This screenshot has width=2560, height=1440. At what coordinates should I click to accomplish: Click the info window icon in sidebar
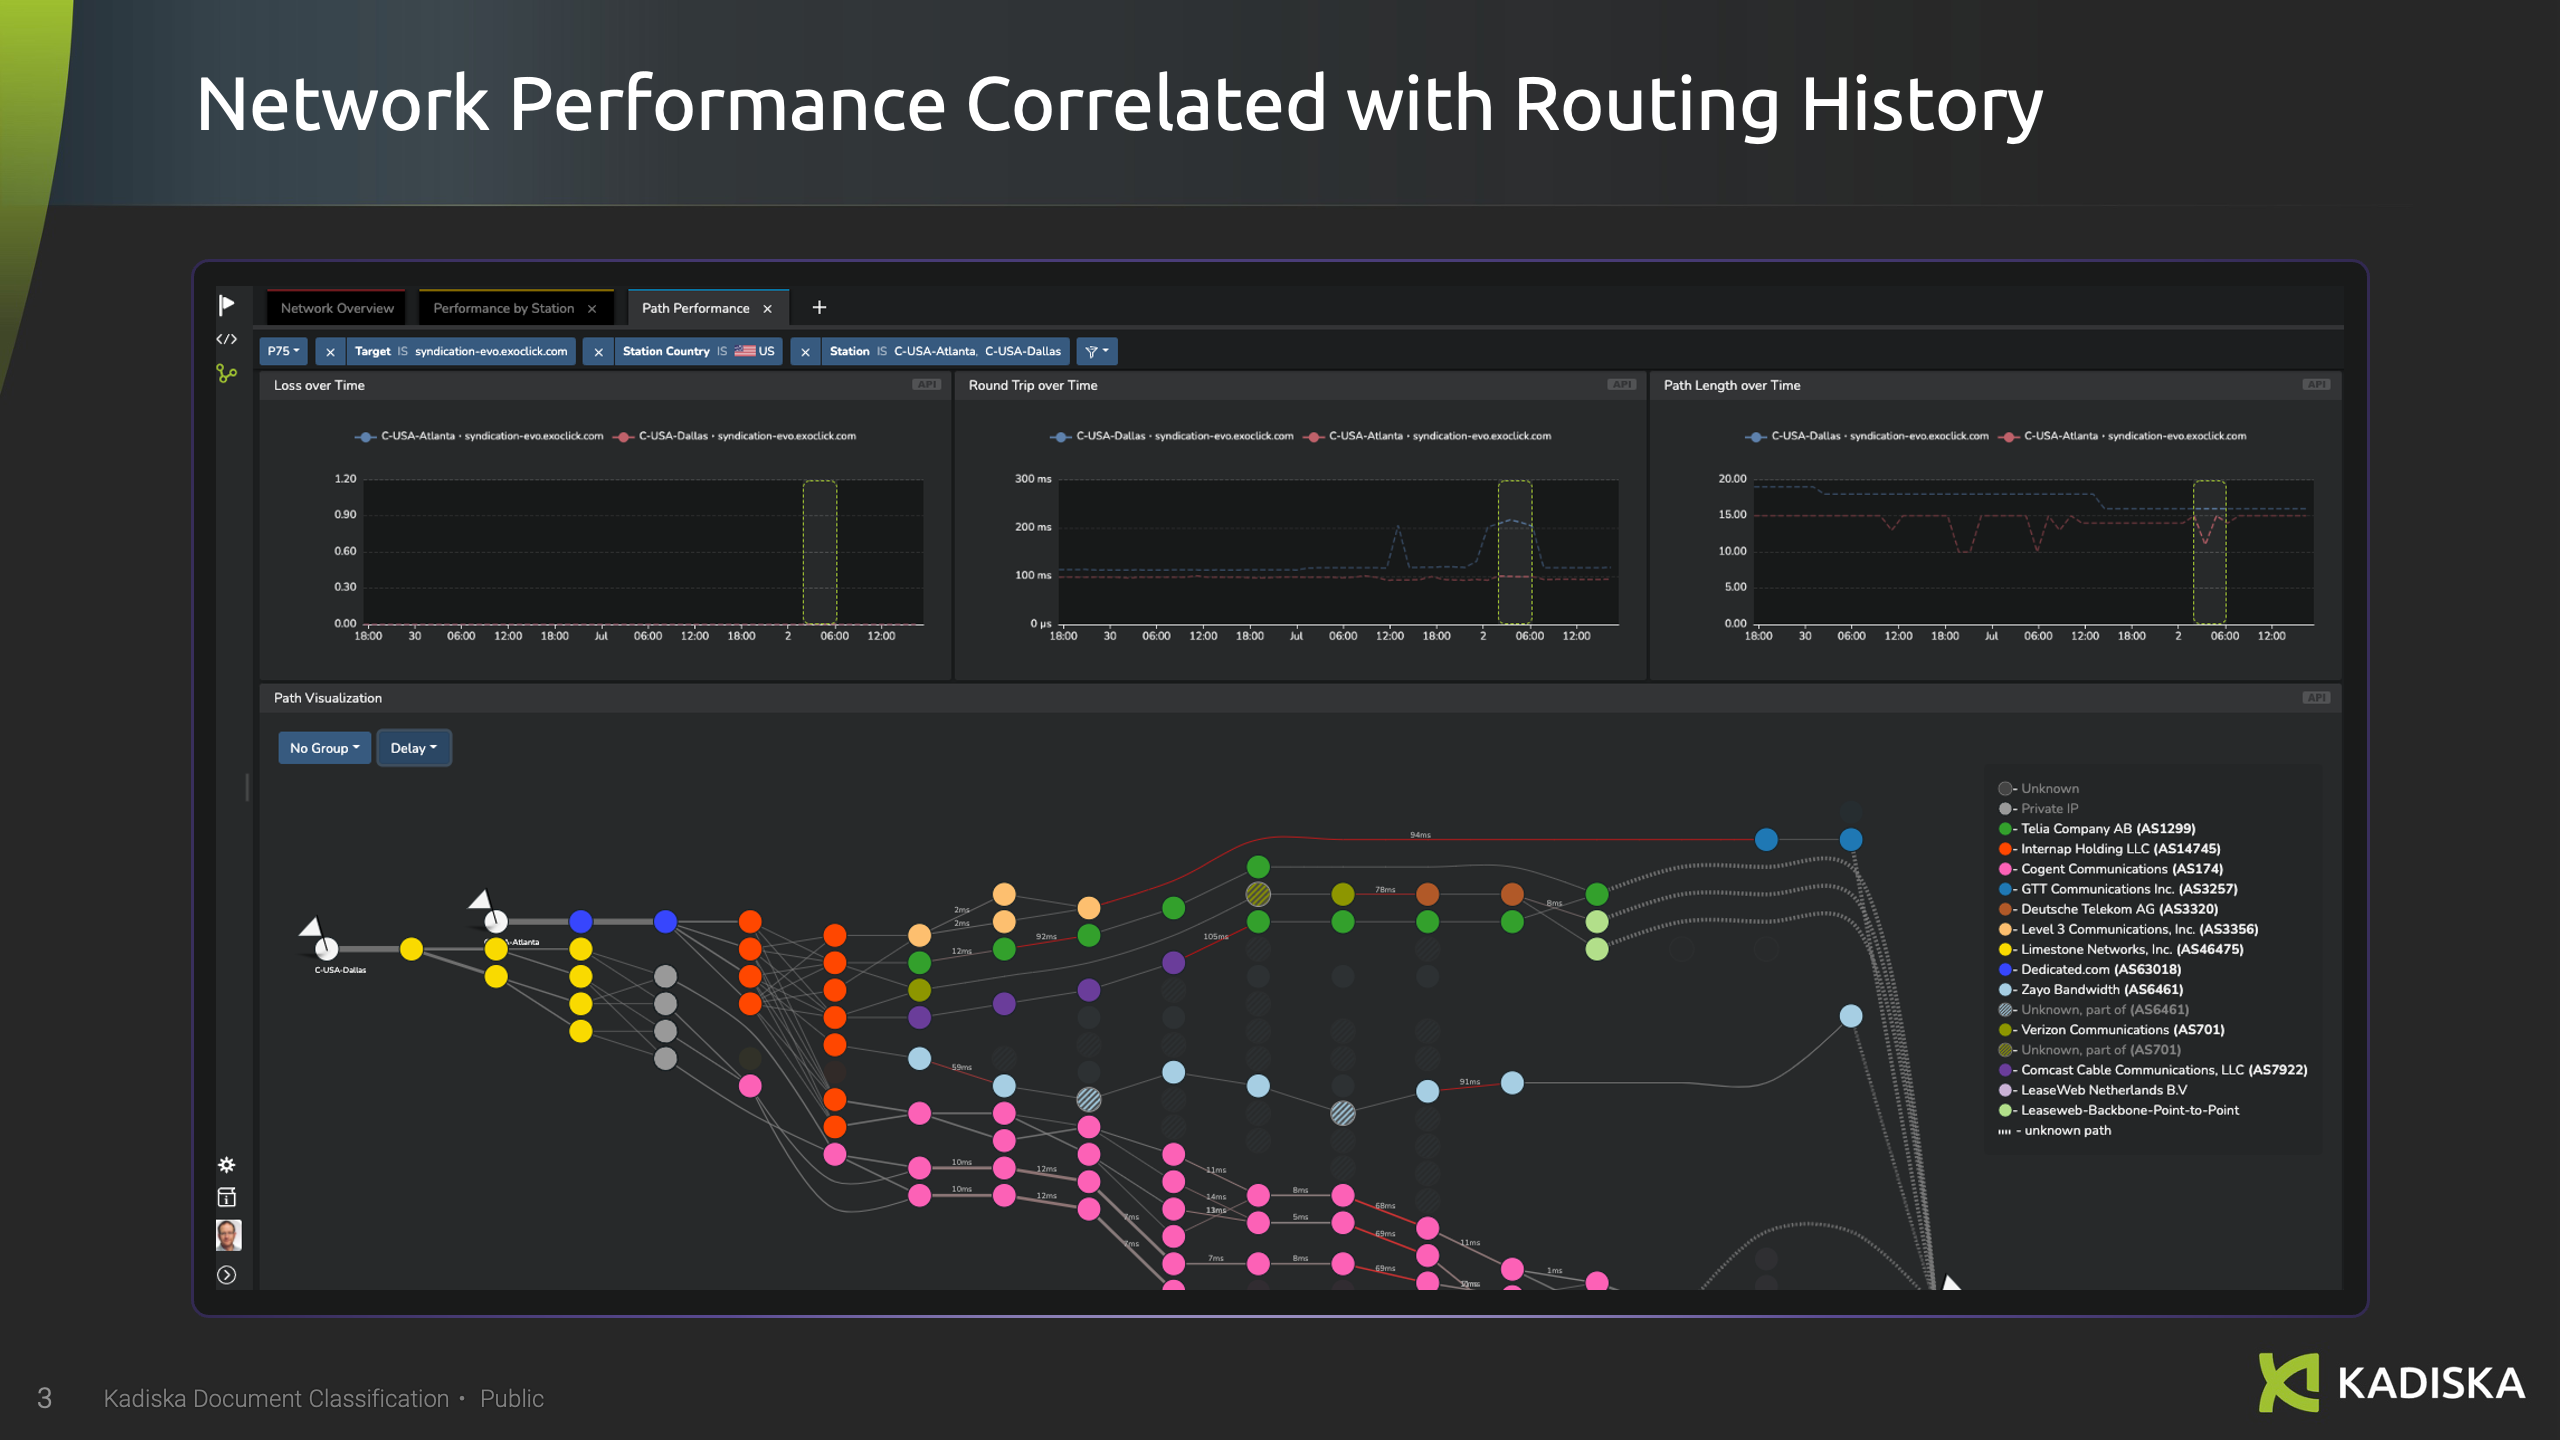(x=227, y=1198)
